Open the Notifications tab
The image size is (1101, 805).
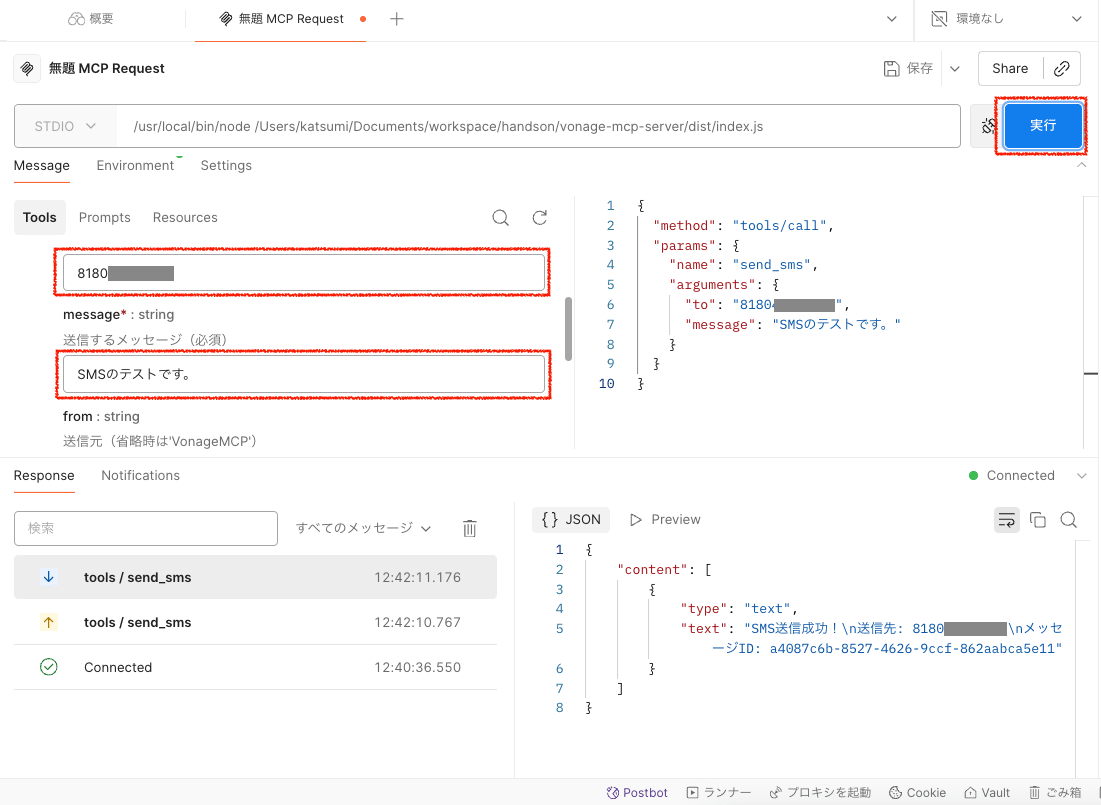pyautogui.click(x=140, y=476)
